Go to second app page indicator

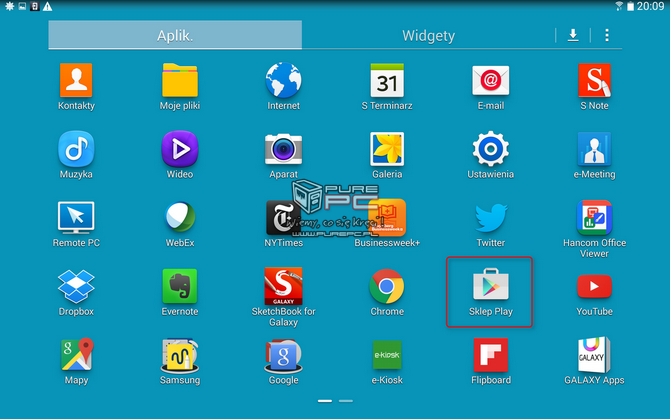click(346, 401)
